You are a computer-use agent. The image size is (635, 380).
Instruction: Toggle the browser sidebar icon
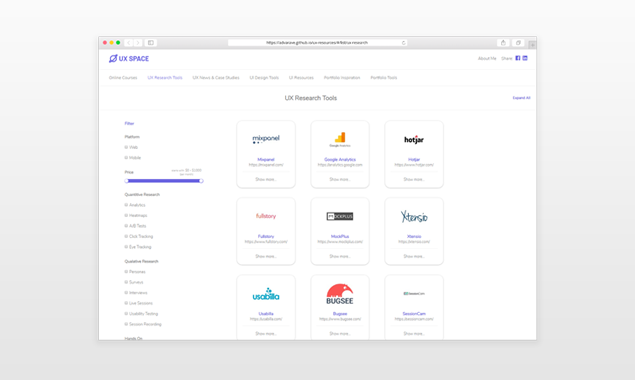151,43
